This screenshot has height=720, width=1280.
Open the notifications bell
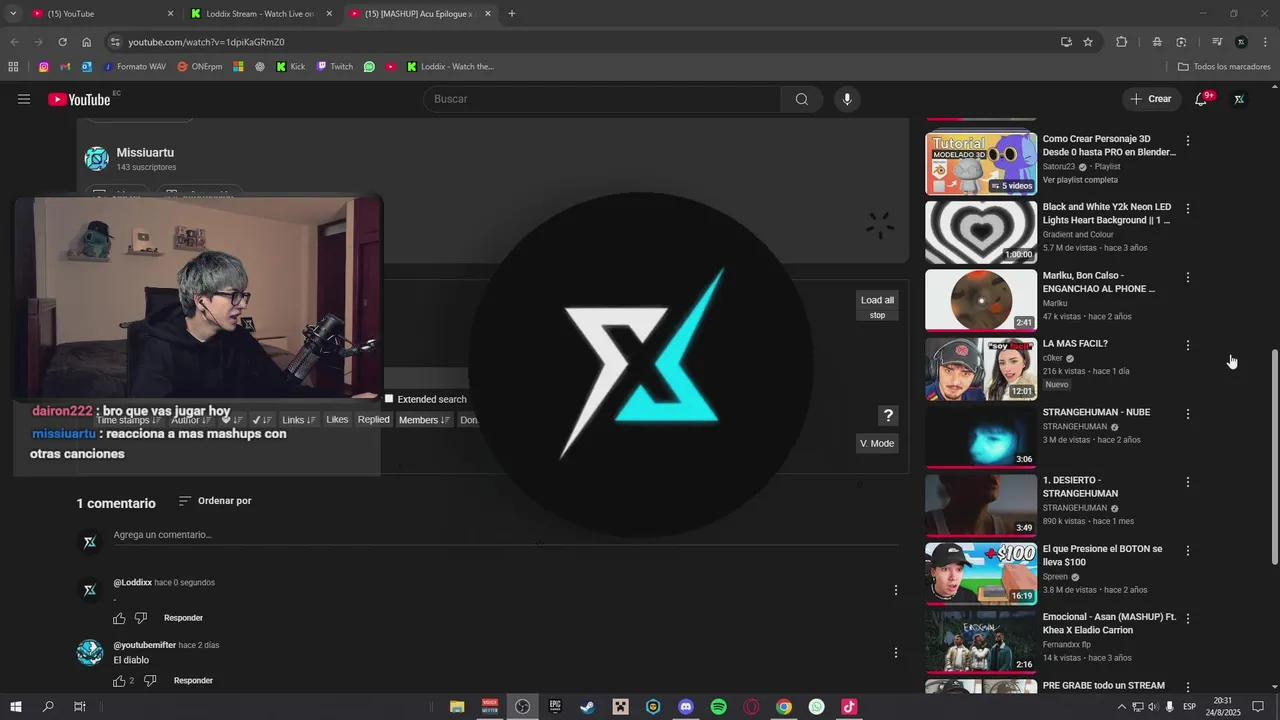(x=1201, y=99)
